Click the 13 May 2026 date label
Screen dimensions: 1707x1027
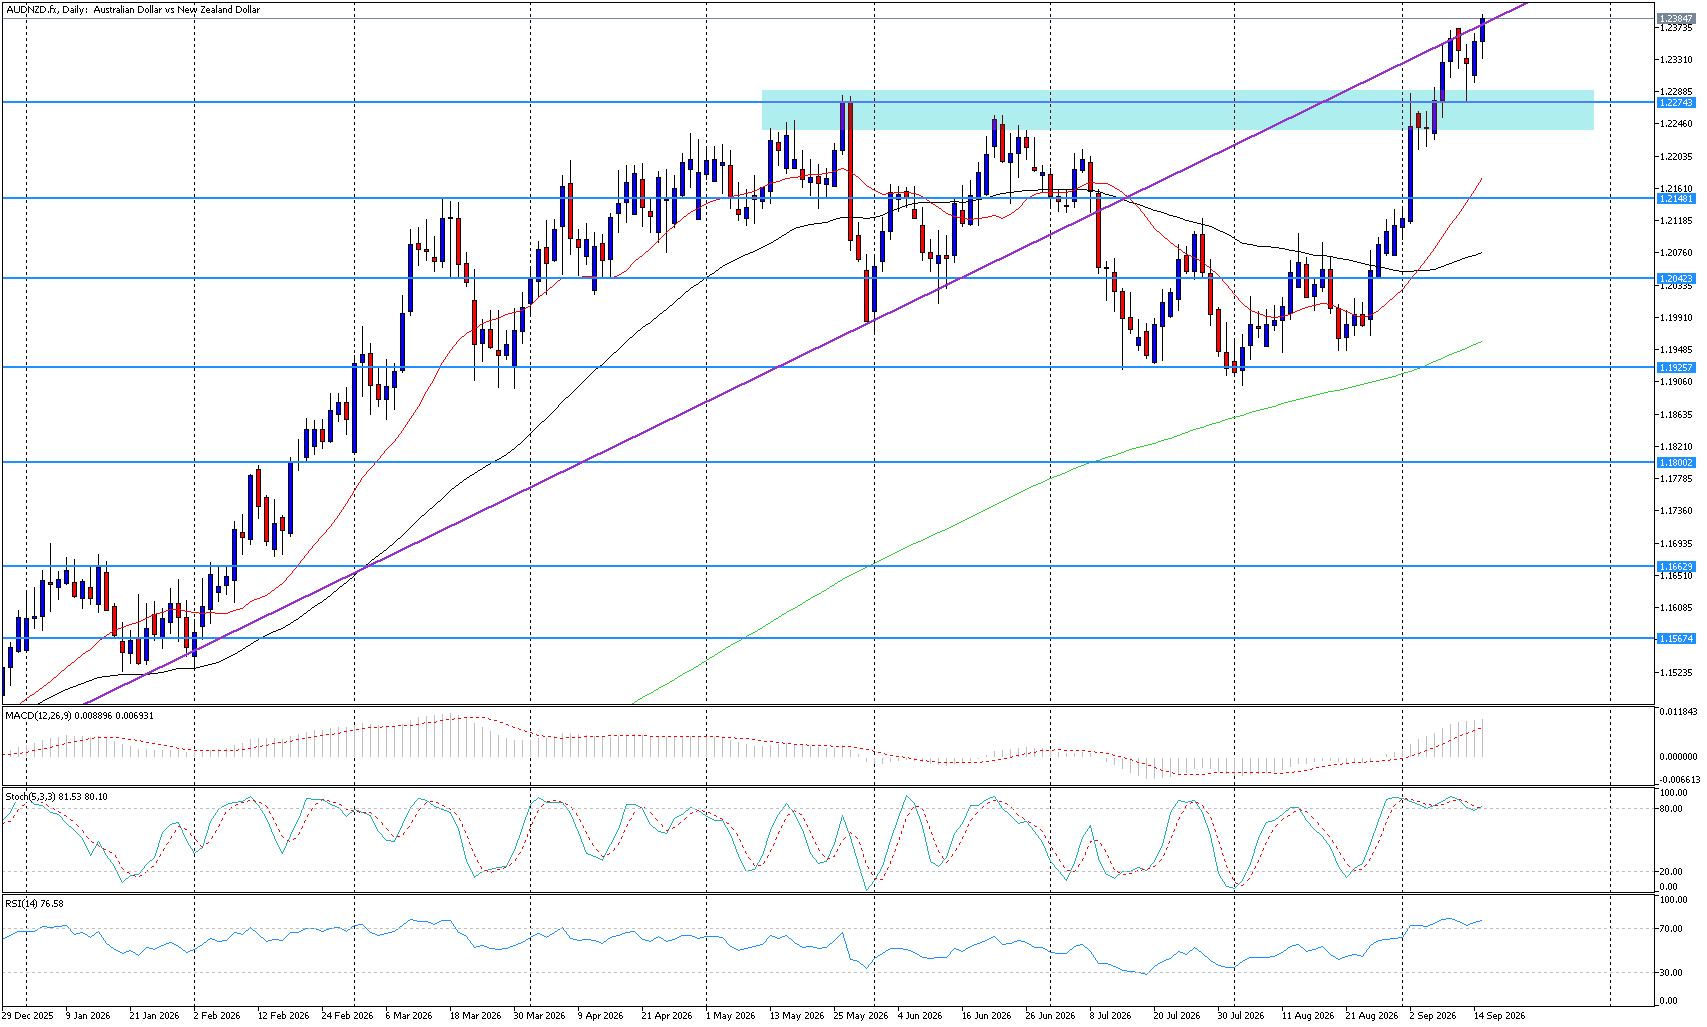pos(799,1016)
